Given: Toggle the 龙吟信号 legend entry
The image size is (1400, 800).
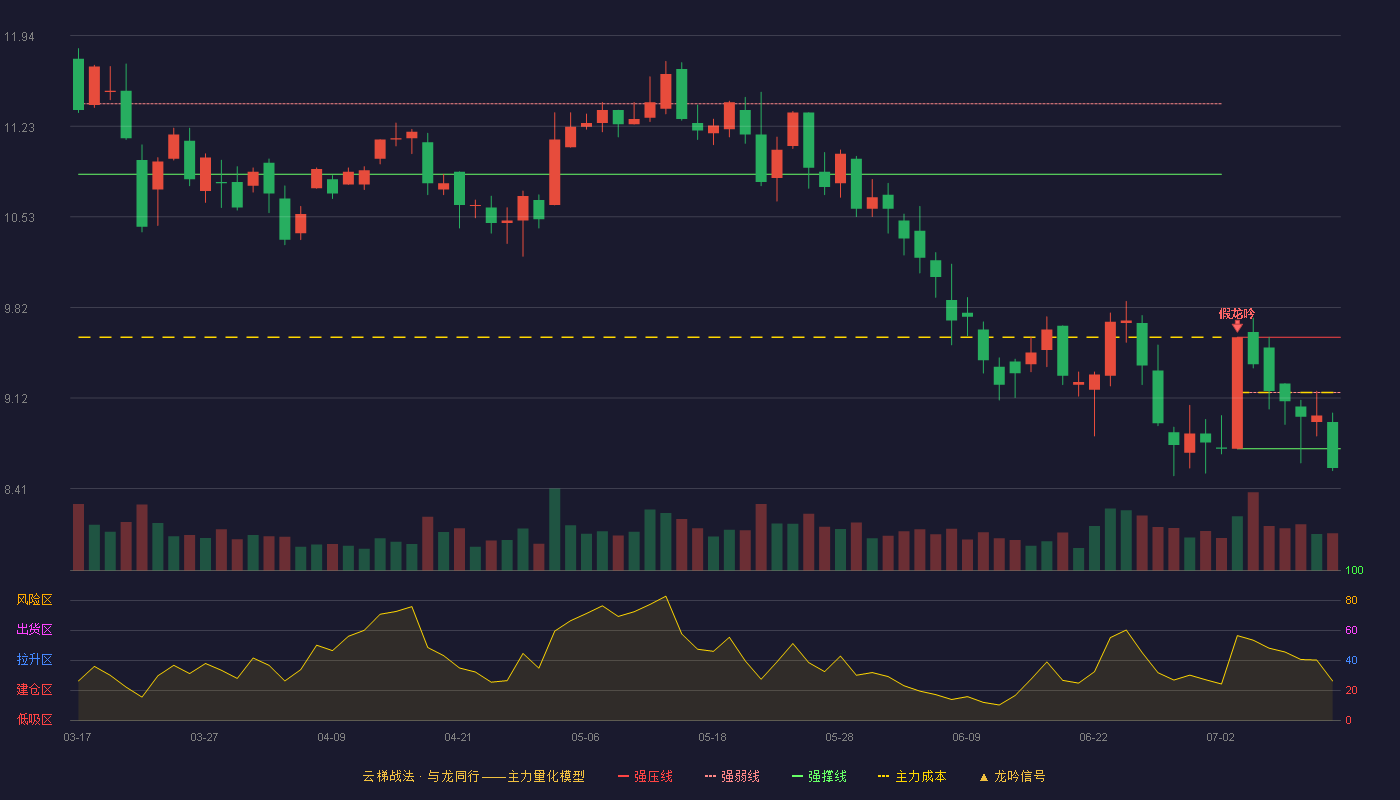Looking at the screenshot, I should (x=1012, y=776).
